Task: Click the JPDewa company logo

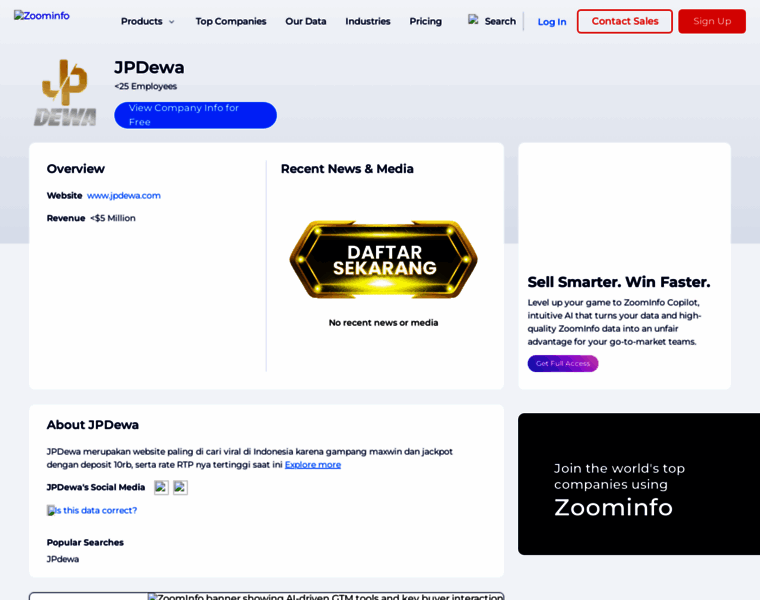Action: 65,93
